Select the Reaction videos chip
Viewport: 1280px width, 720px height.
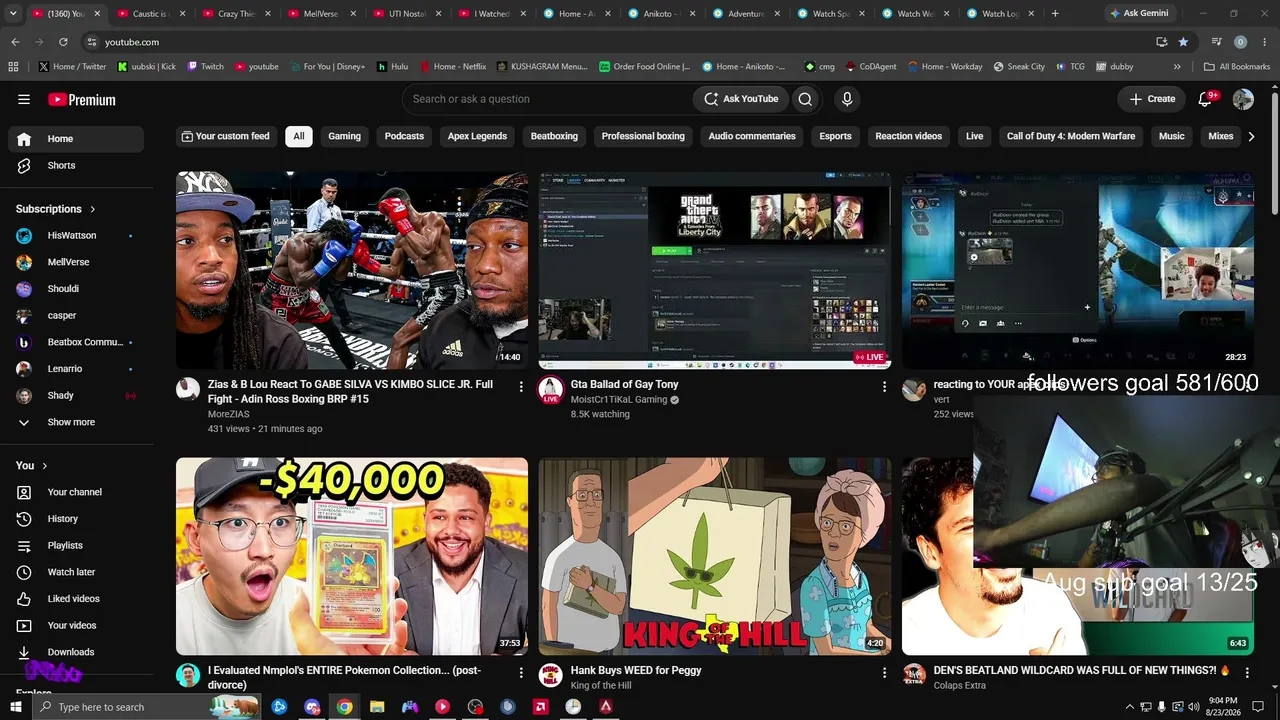click(x=908, y=136)
